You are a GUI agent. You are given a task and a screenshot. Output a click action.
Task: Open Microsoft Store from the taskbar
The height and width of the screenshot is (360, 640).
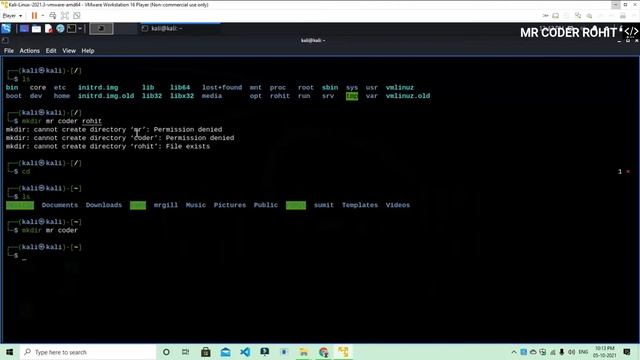[206, 352]
